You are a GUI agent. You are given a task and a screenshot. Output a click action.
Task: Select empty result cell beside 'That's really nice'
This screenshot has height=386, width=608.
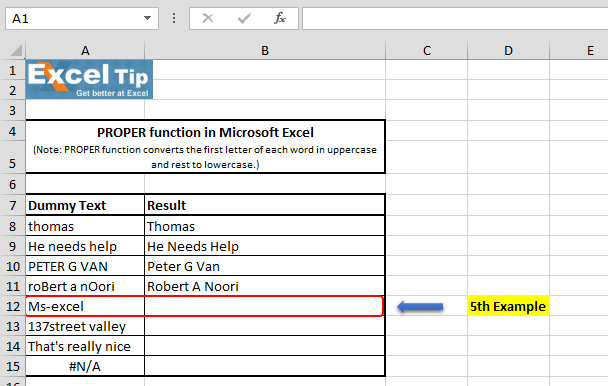pyautogui.click(x=264, y=346)
